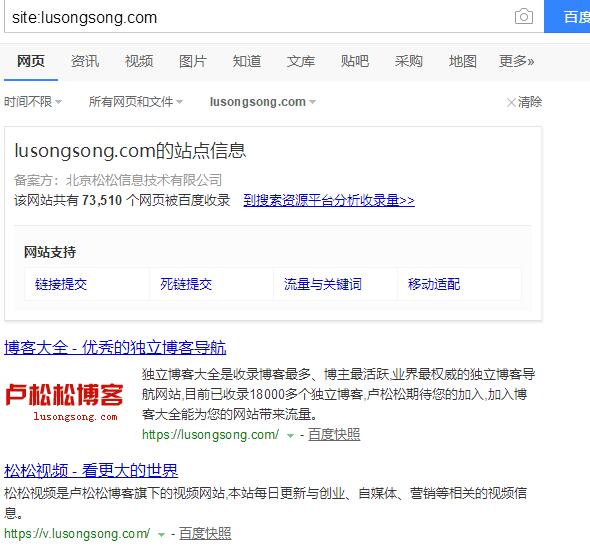Click the 链接提交 link
590x560 pixels.
pyautogui.click(x=61, y=284)
